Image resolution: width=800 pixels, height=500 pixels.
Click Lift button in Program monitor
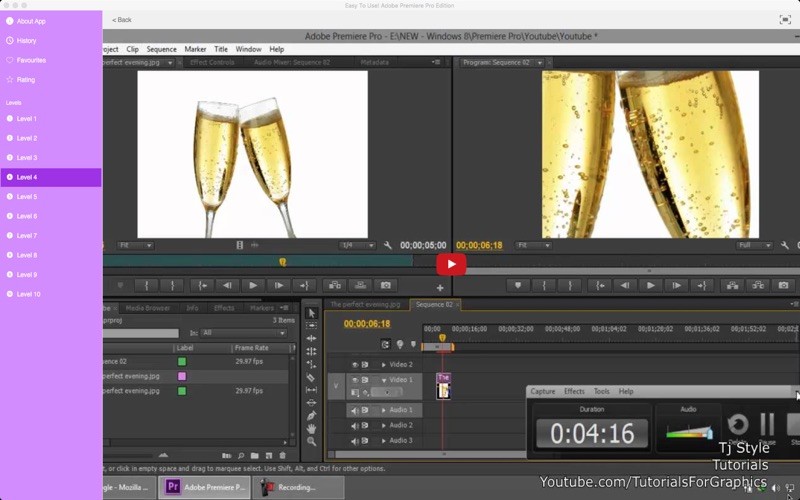[x=732, y=286]
